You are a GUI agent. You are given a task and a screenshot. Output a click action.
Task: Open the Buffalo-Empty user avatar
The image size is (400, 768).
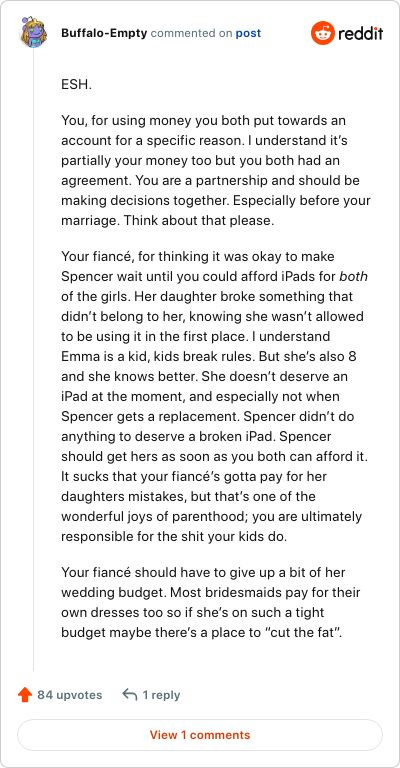33,33
